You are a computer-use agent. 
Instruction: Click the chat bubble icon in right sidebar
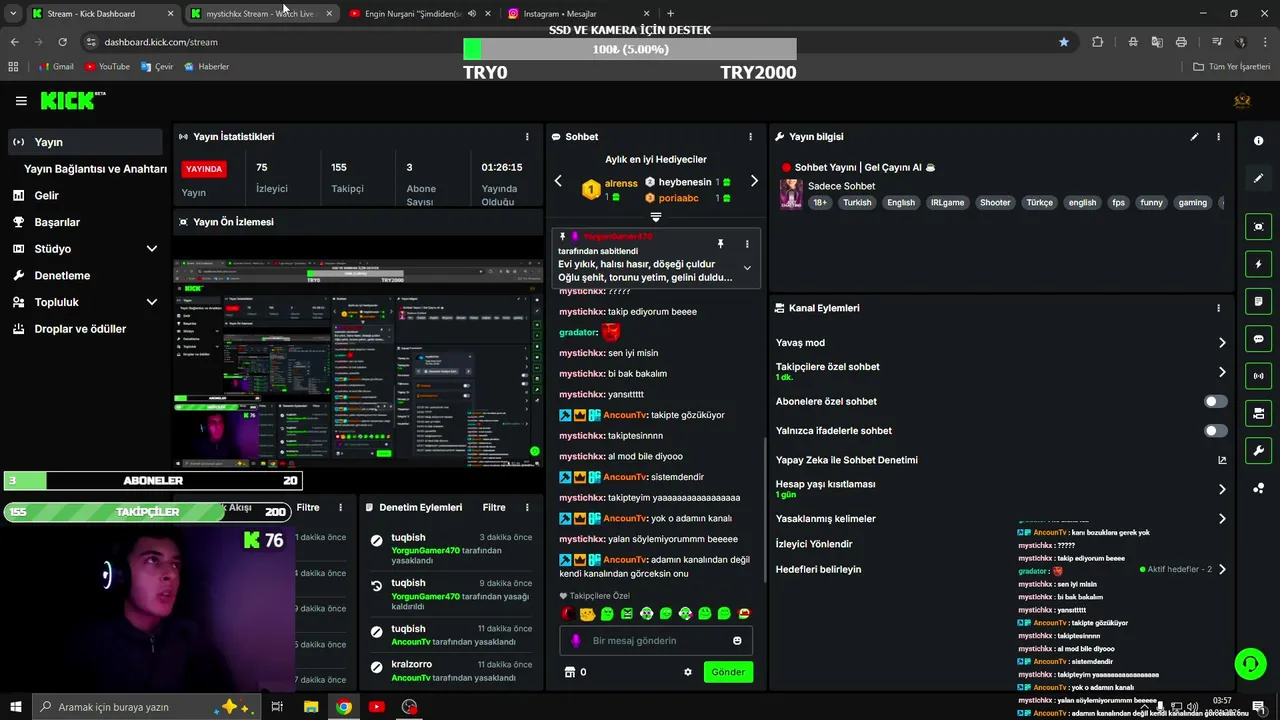coord(1258,339)
